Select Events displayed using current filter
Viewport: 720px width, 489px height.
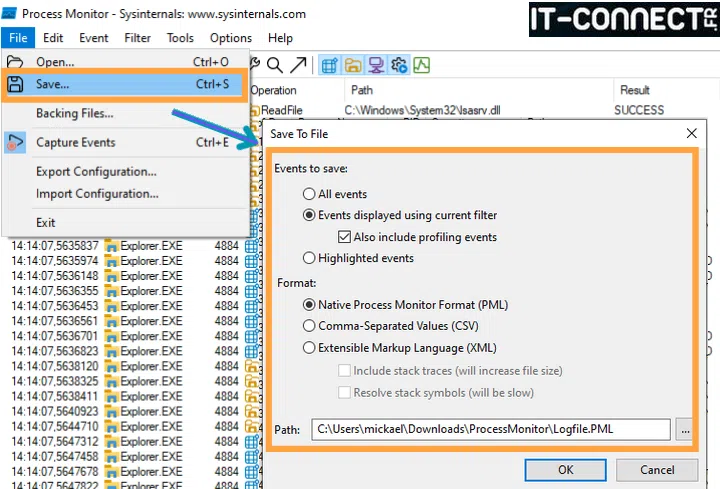point(309,215)
